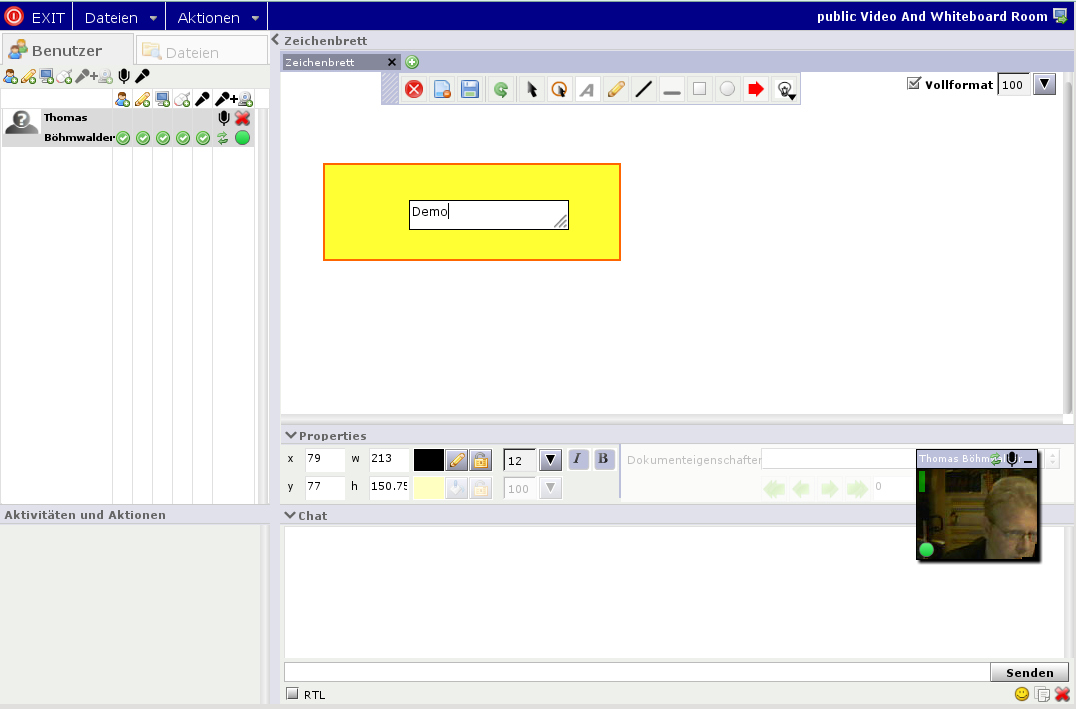
Task: Toggle the Vollformat checkbox
Action: (913, 84)
